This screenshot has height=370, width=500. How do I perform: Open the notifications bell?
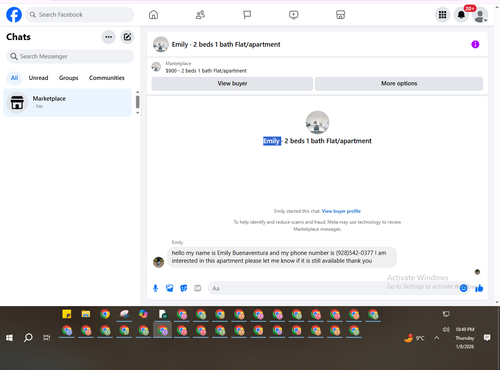(x=461, y=15)
